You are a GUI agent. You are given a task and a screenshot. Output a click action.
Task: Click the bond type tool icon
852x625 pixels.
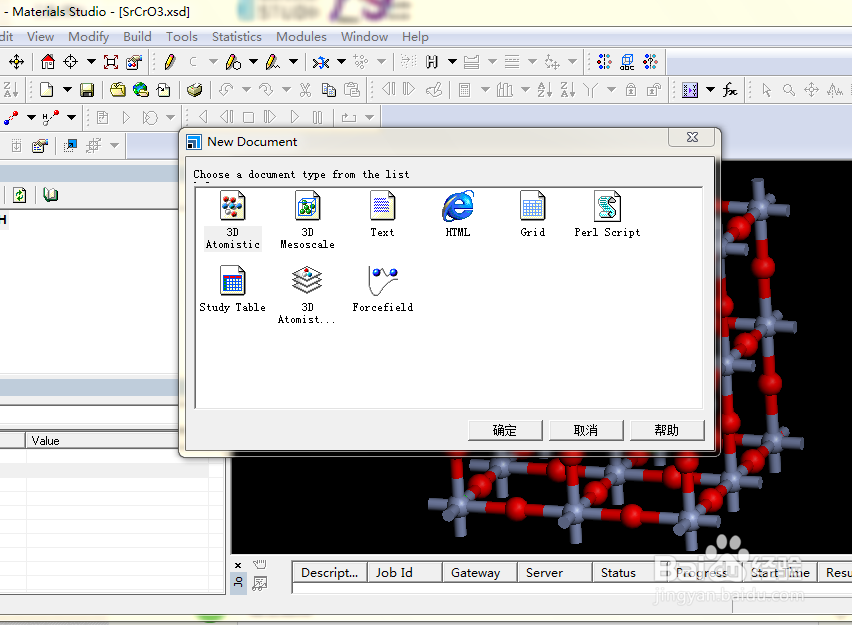[11, 117]
